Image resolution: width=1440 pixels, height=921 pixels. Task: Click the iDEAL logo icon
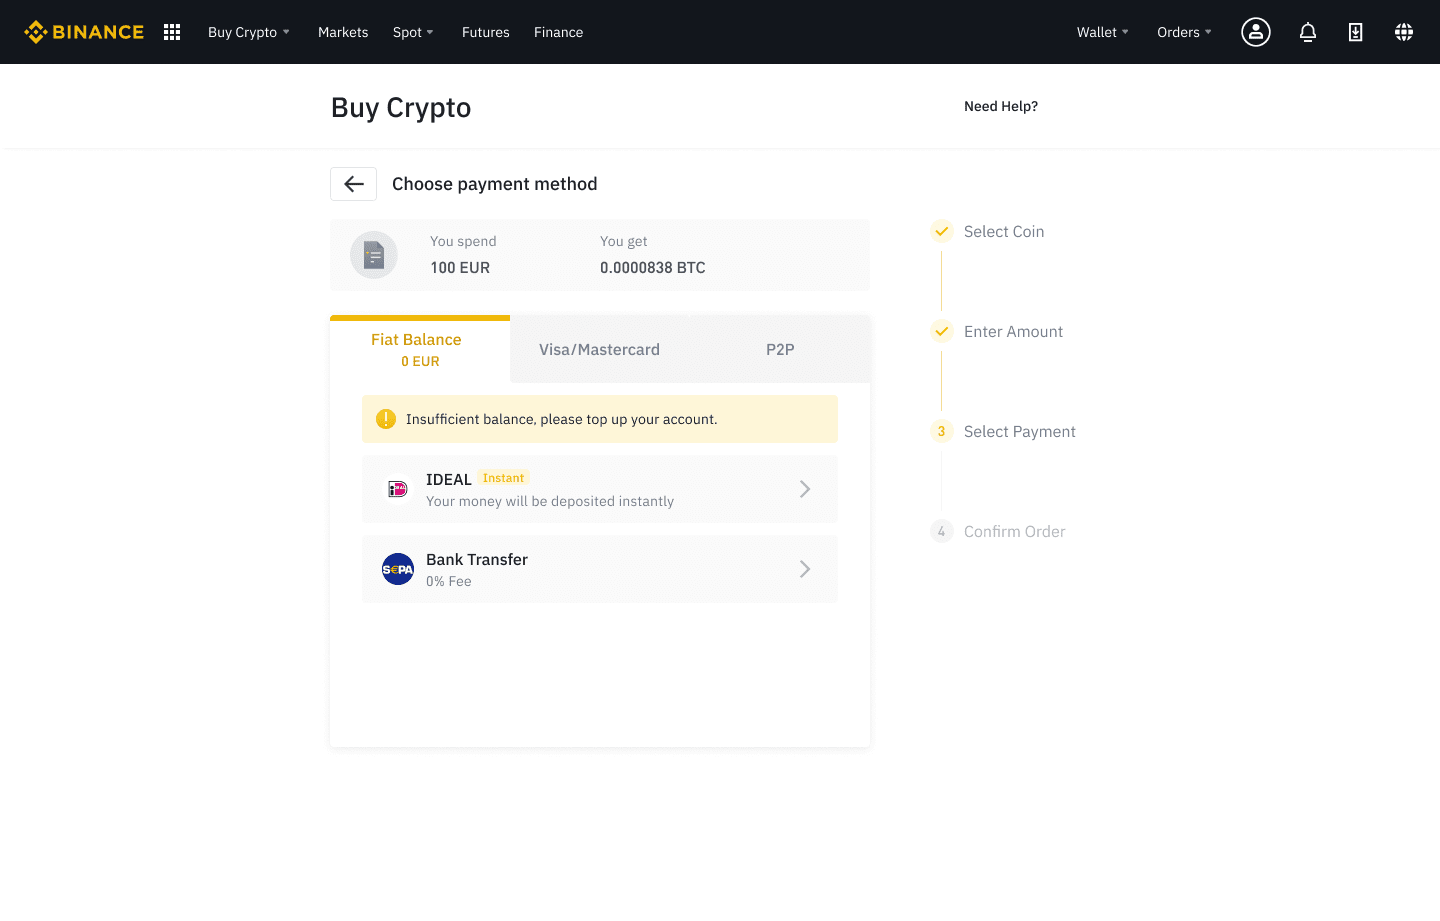398,489
